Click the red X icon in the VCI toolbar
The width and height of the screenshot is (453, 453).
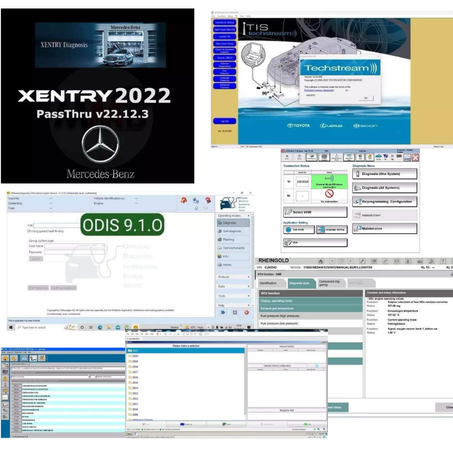coord(415,157)
